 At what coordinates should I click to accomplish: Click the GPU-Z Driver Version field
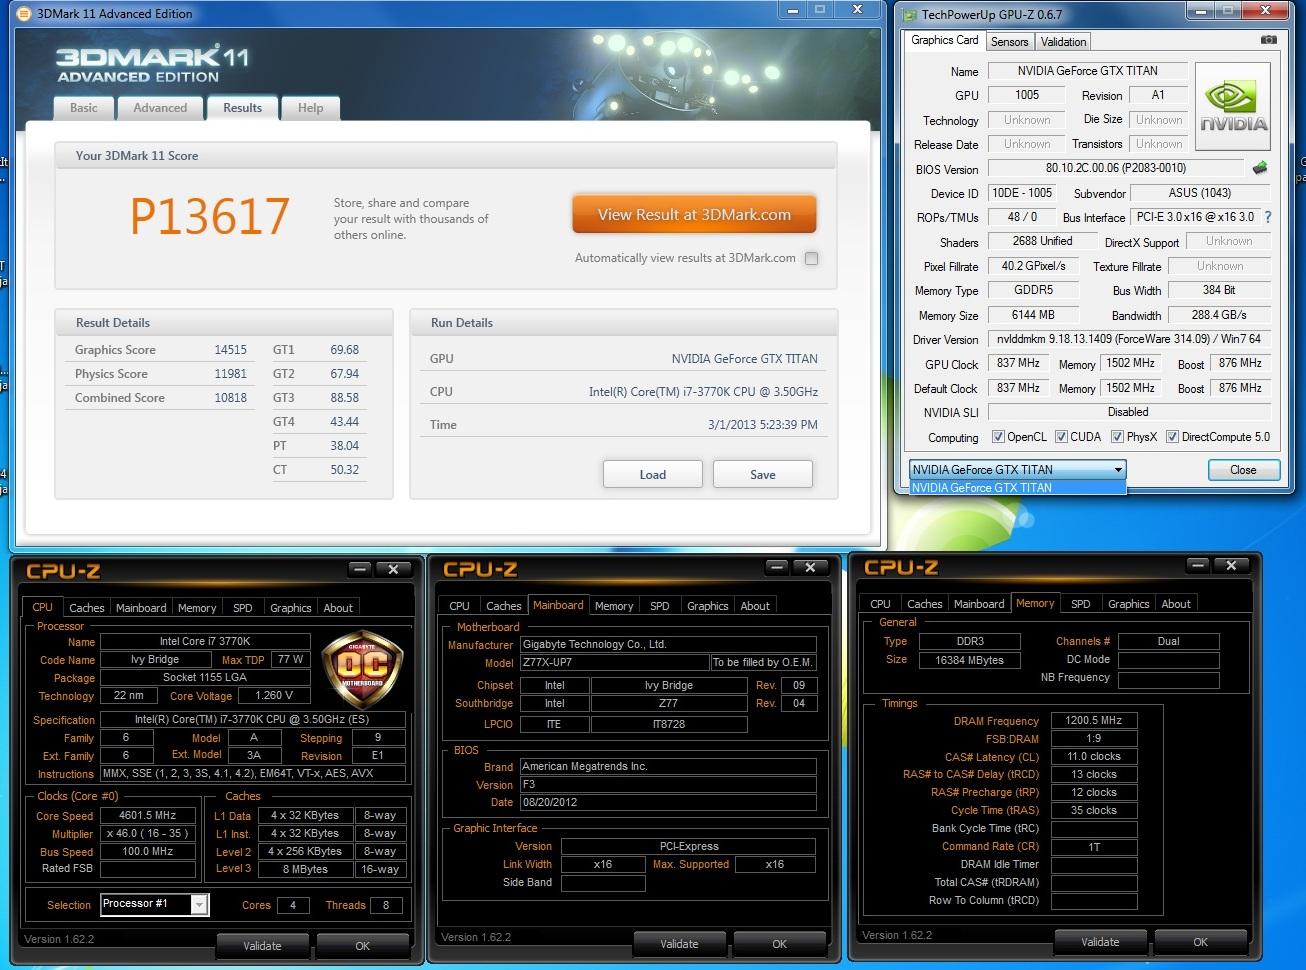point(1129,339)
